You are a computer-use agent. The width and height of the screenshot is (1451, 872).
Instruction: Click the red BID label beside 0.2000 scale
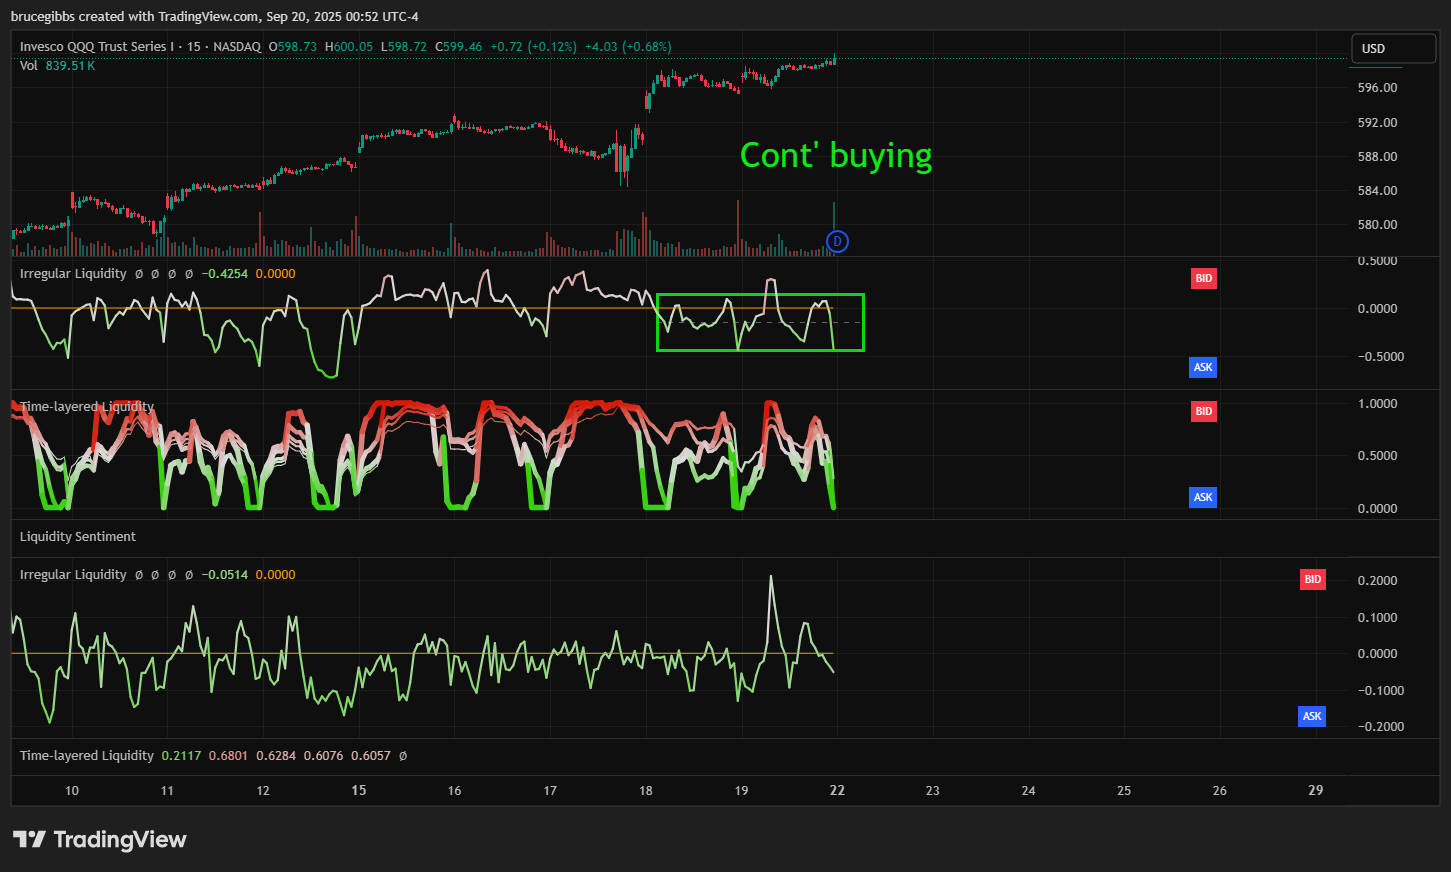1312,579
